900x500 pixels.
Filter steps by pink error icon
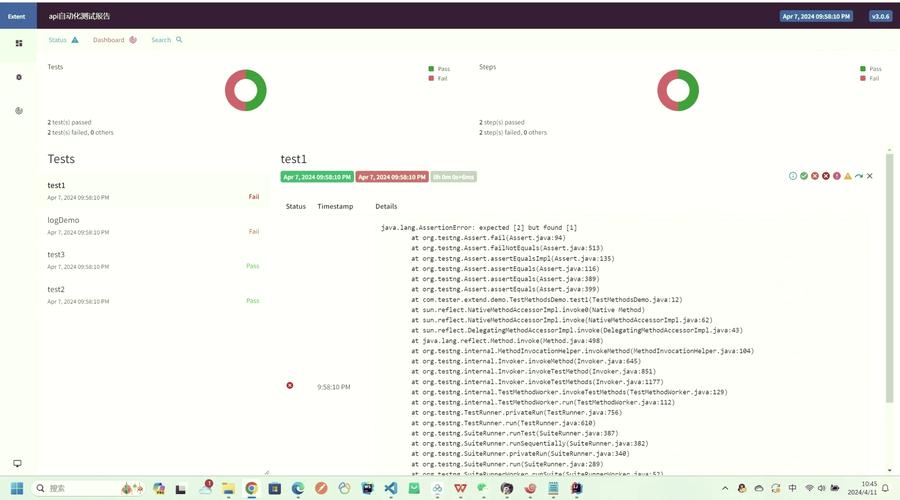pyautogui.click(x=837, y=176)
